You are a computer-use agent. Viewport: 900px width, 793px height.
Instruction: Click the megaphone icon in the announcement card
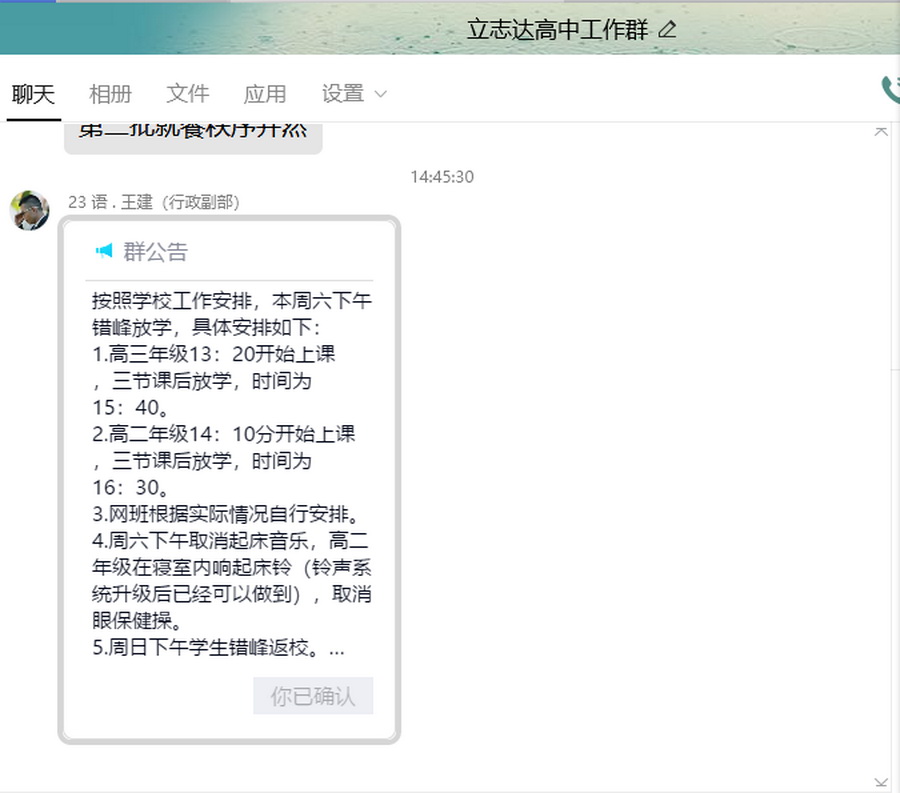point(104,251)
